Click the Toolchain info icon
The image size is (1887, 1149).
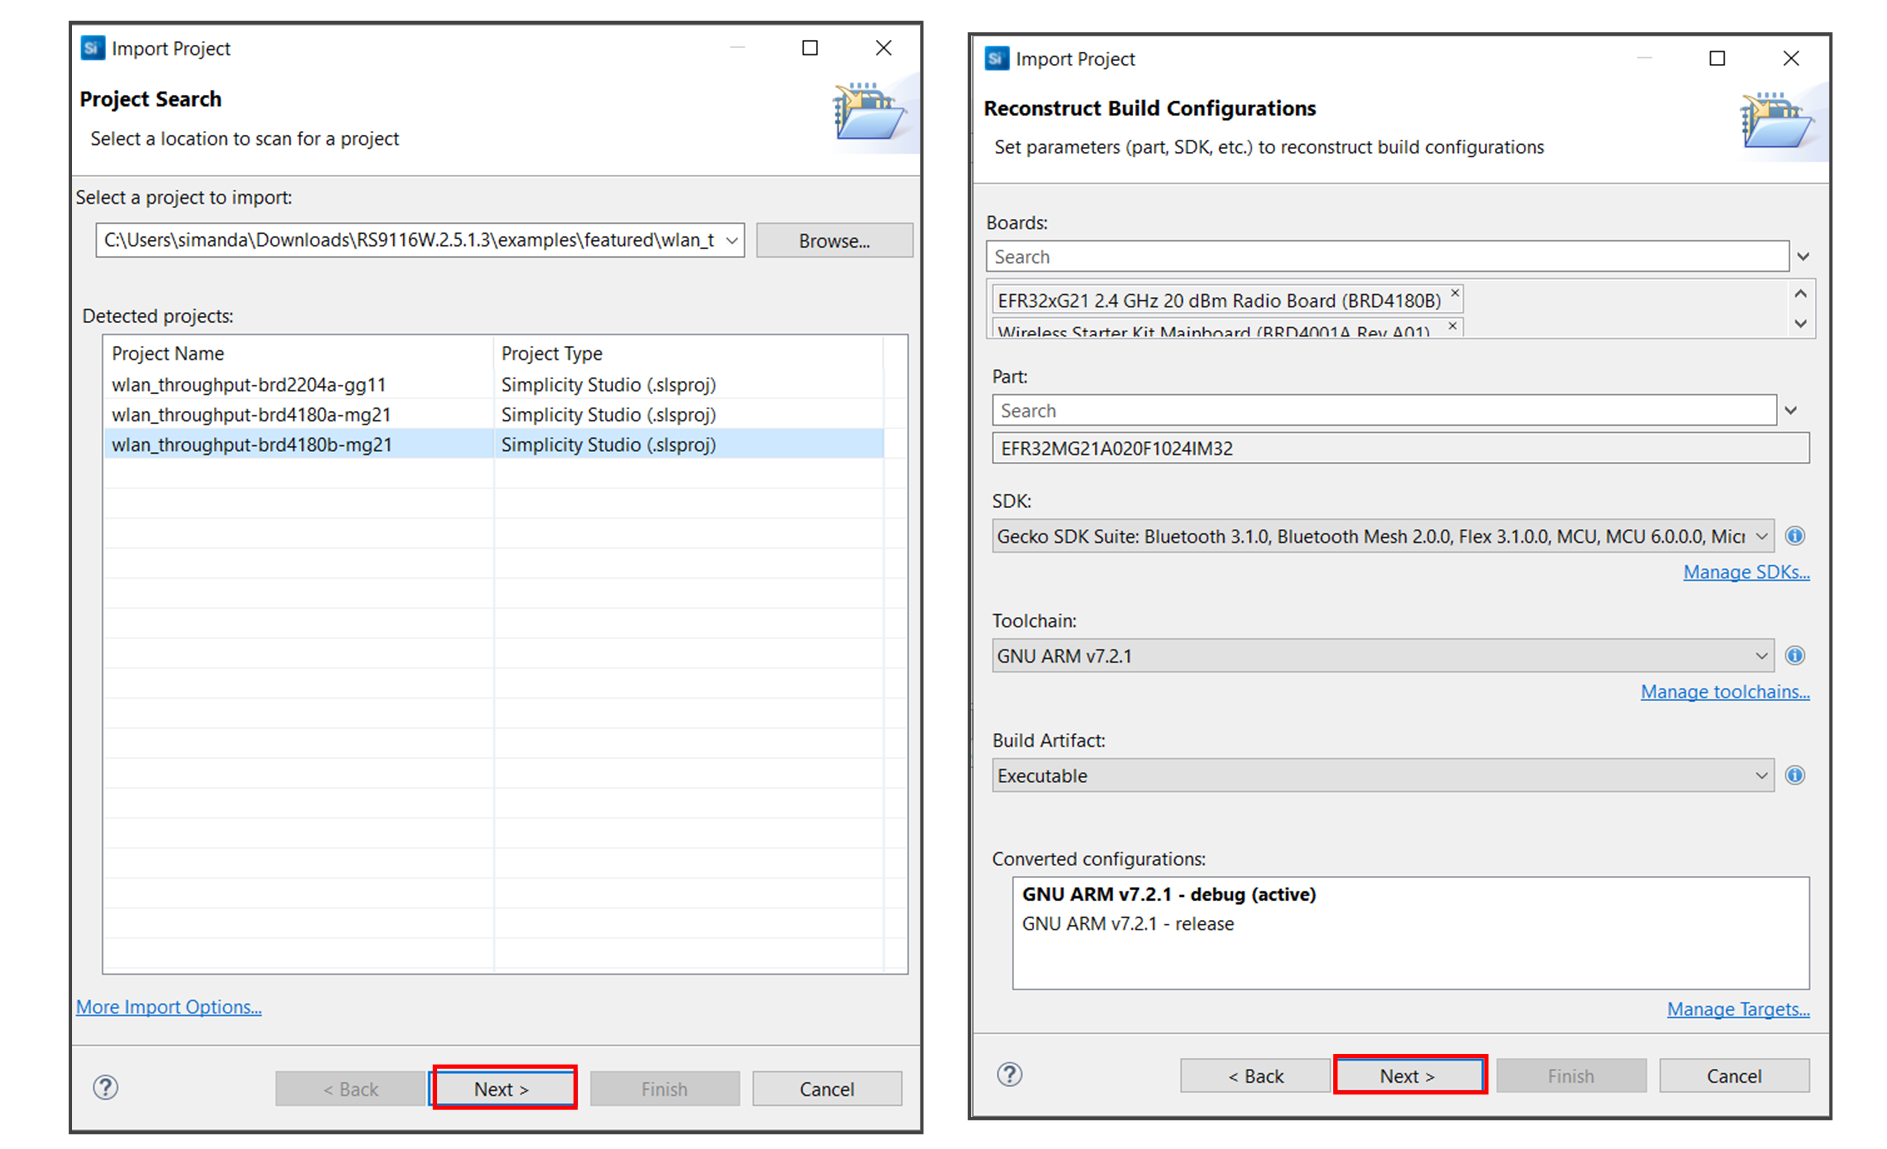click(1795, 656)
